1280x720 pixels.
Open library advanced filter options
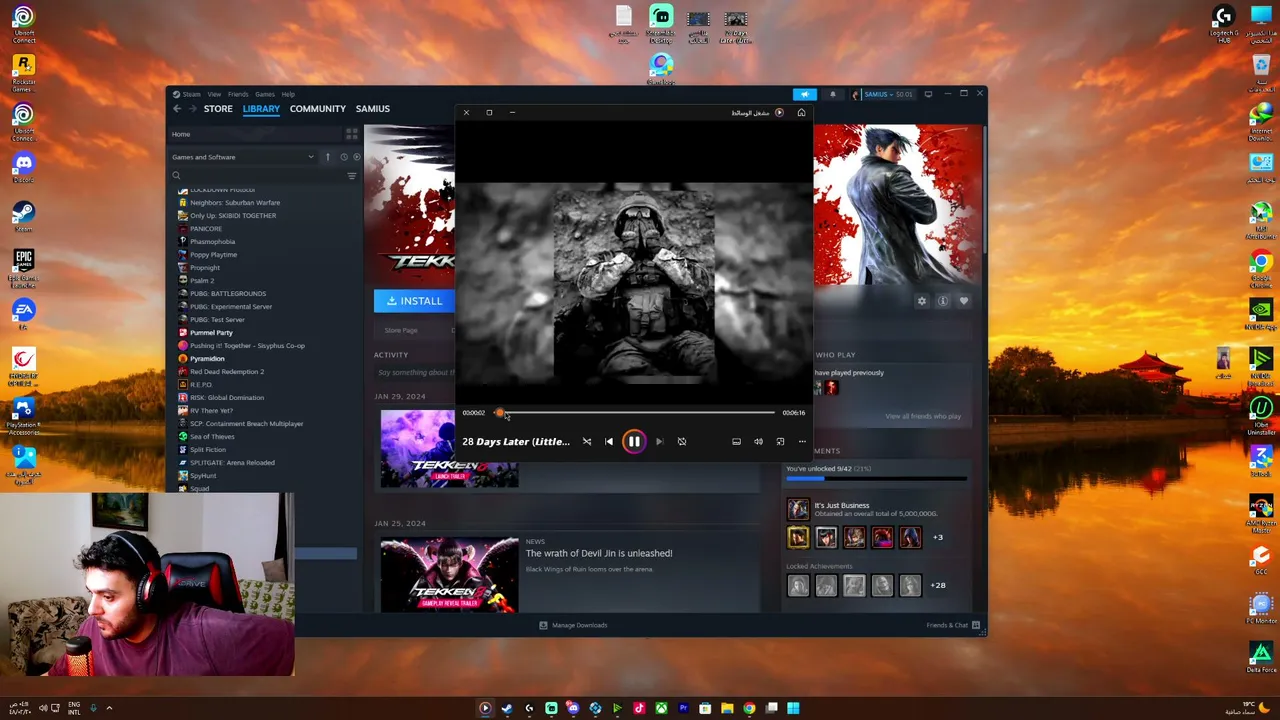tap(351, 176)
